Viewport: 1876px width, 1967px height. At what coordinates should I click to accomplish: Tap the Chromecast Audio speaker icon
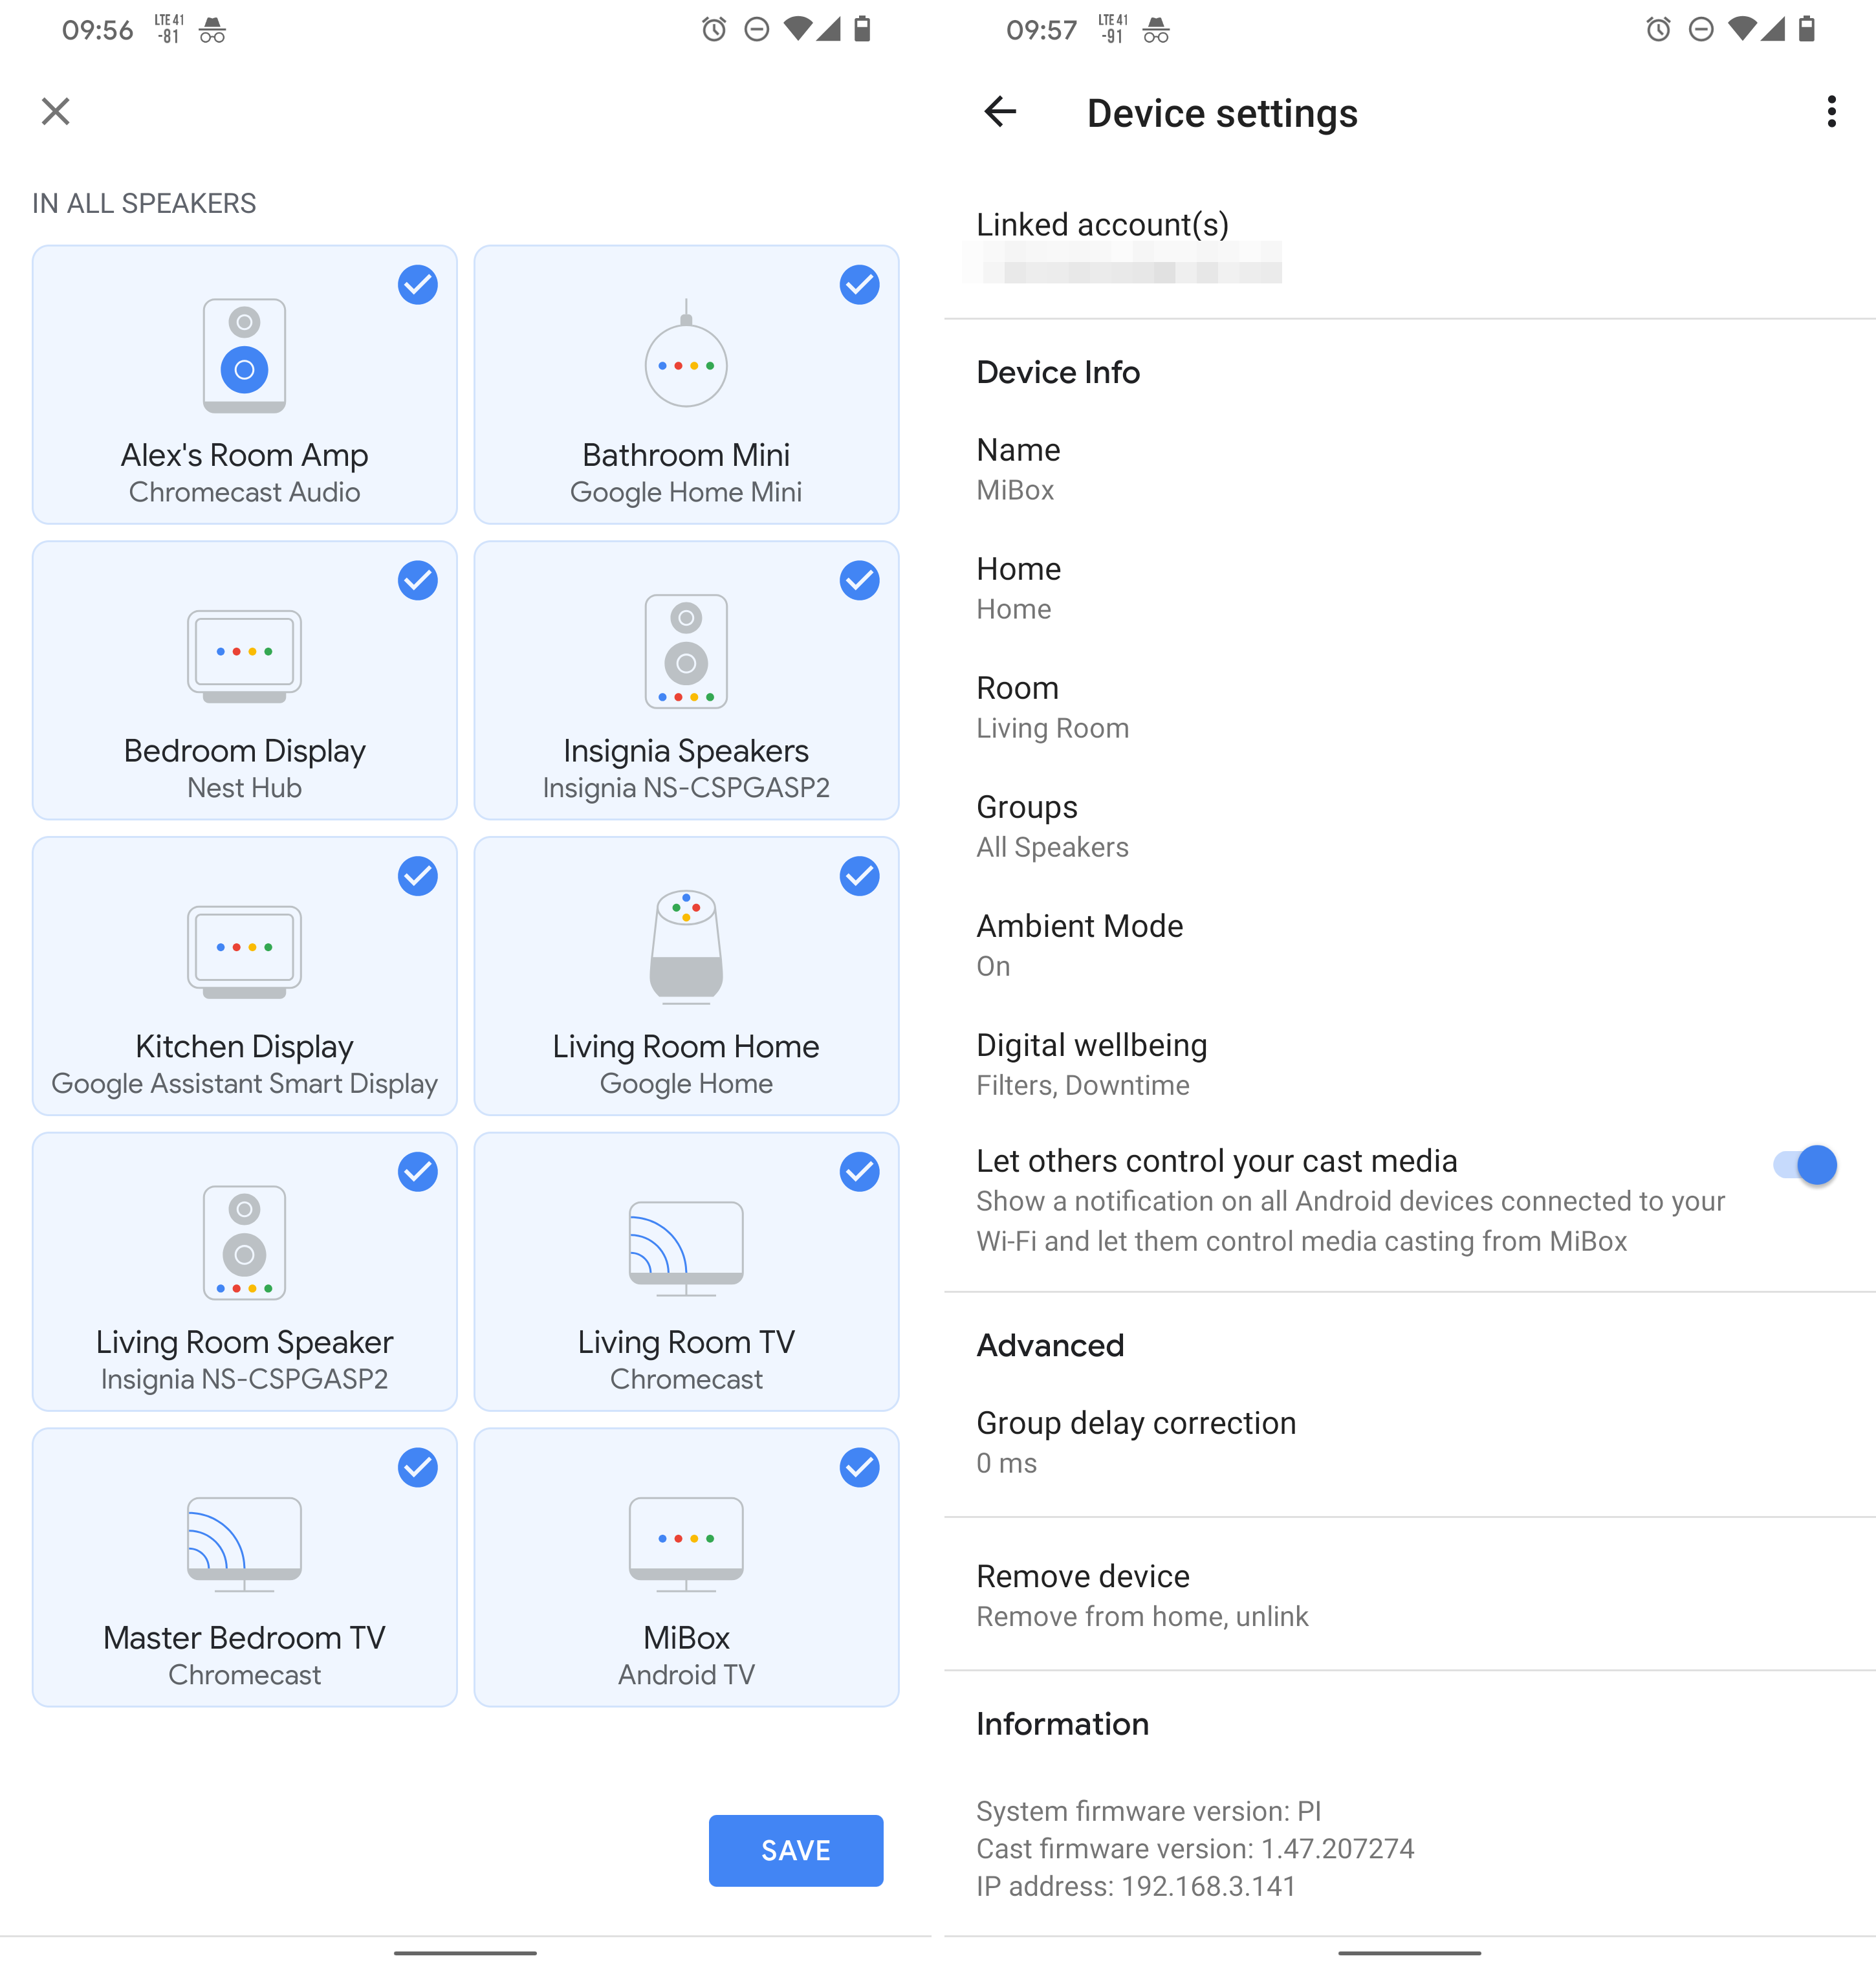(244, 356)
